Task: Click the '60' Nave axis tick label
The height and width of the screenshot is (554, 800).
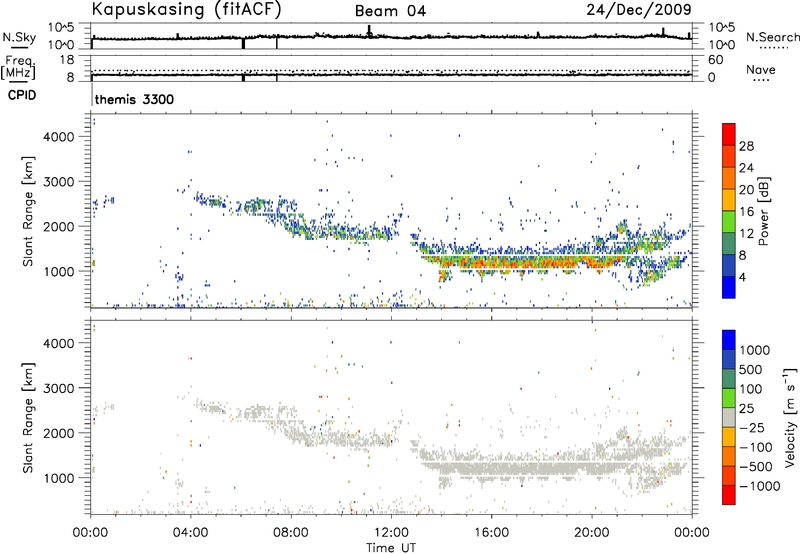Action: [715, 60]
